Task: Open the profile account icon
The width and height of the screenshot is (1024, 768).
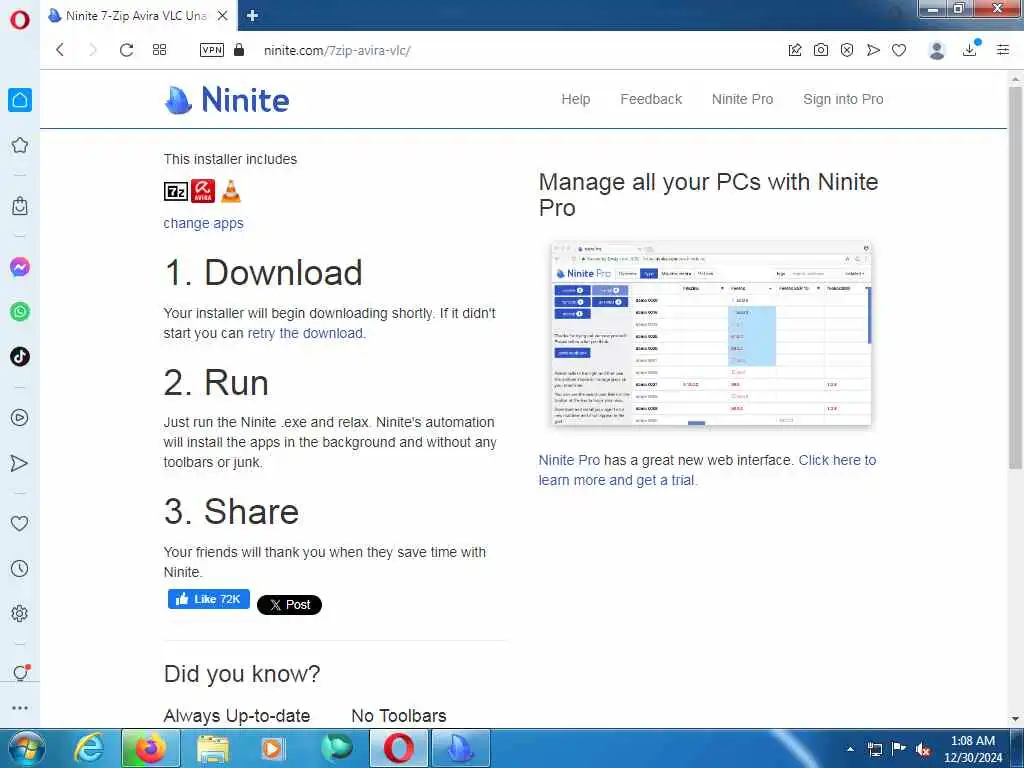Action: tap(937, 50)
